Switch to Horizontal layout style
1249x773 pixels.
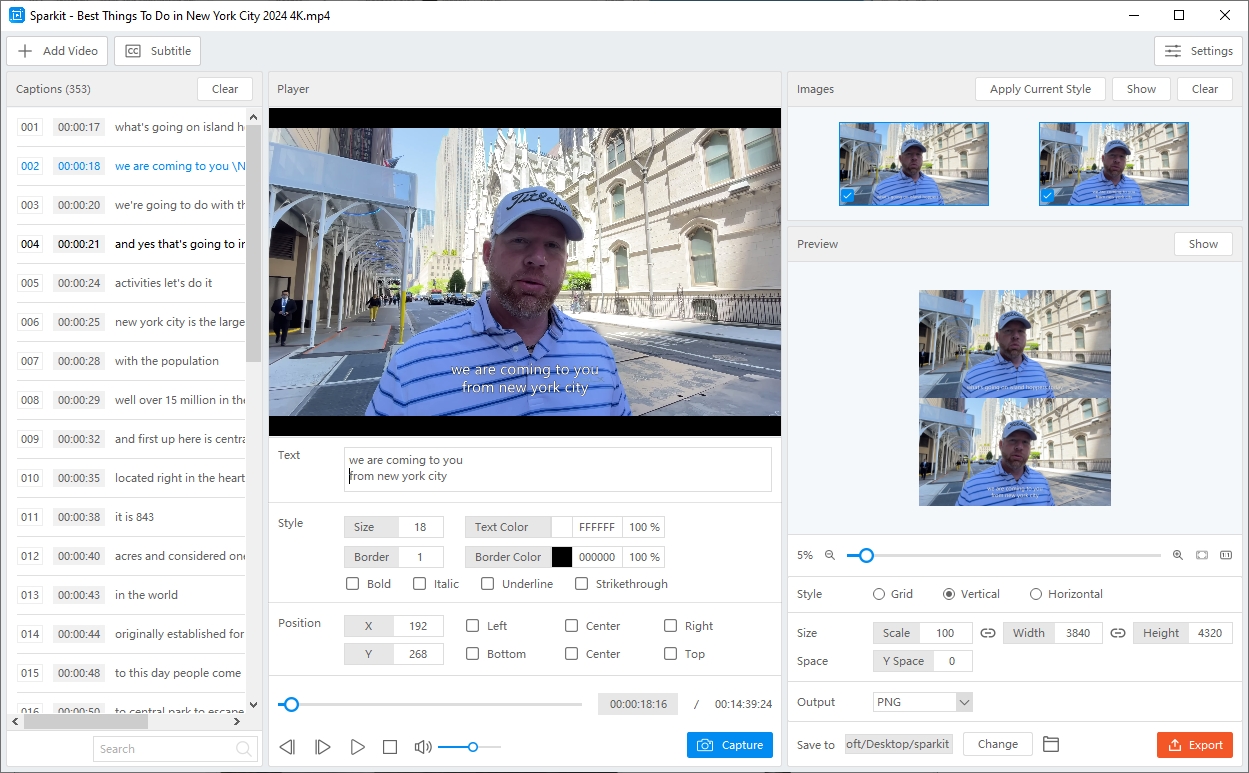point(1036,593)
